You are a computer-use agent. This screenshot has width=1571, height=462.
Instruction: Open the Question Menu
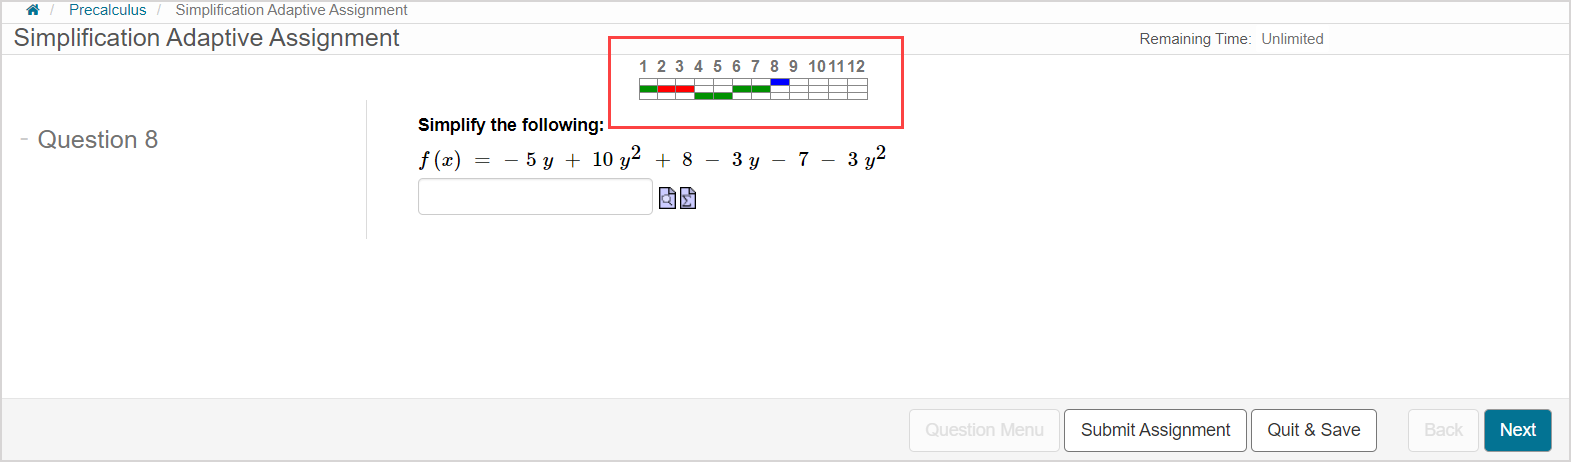tap(984, 430)
